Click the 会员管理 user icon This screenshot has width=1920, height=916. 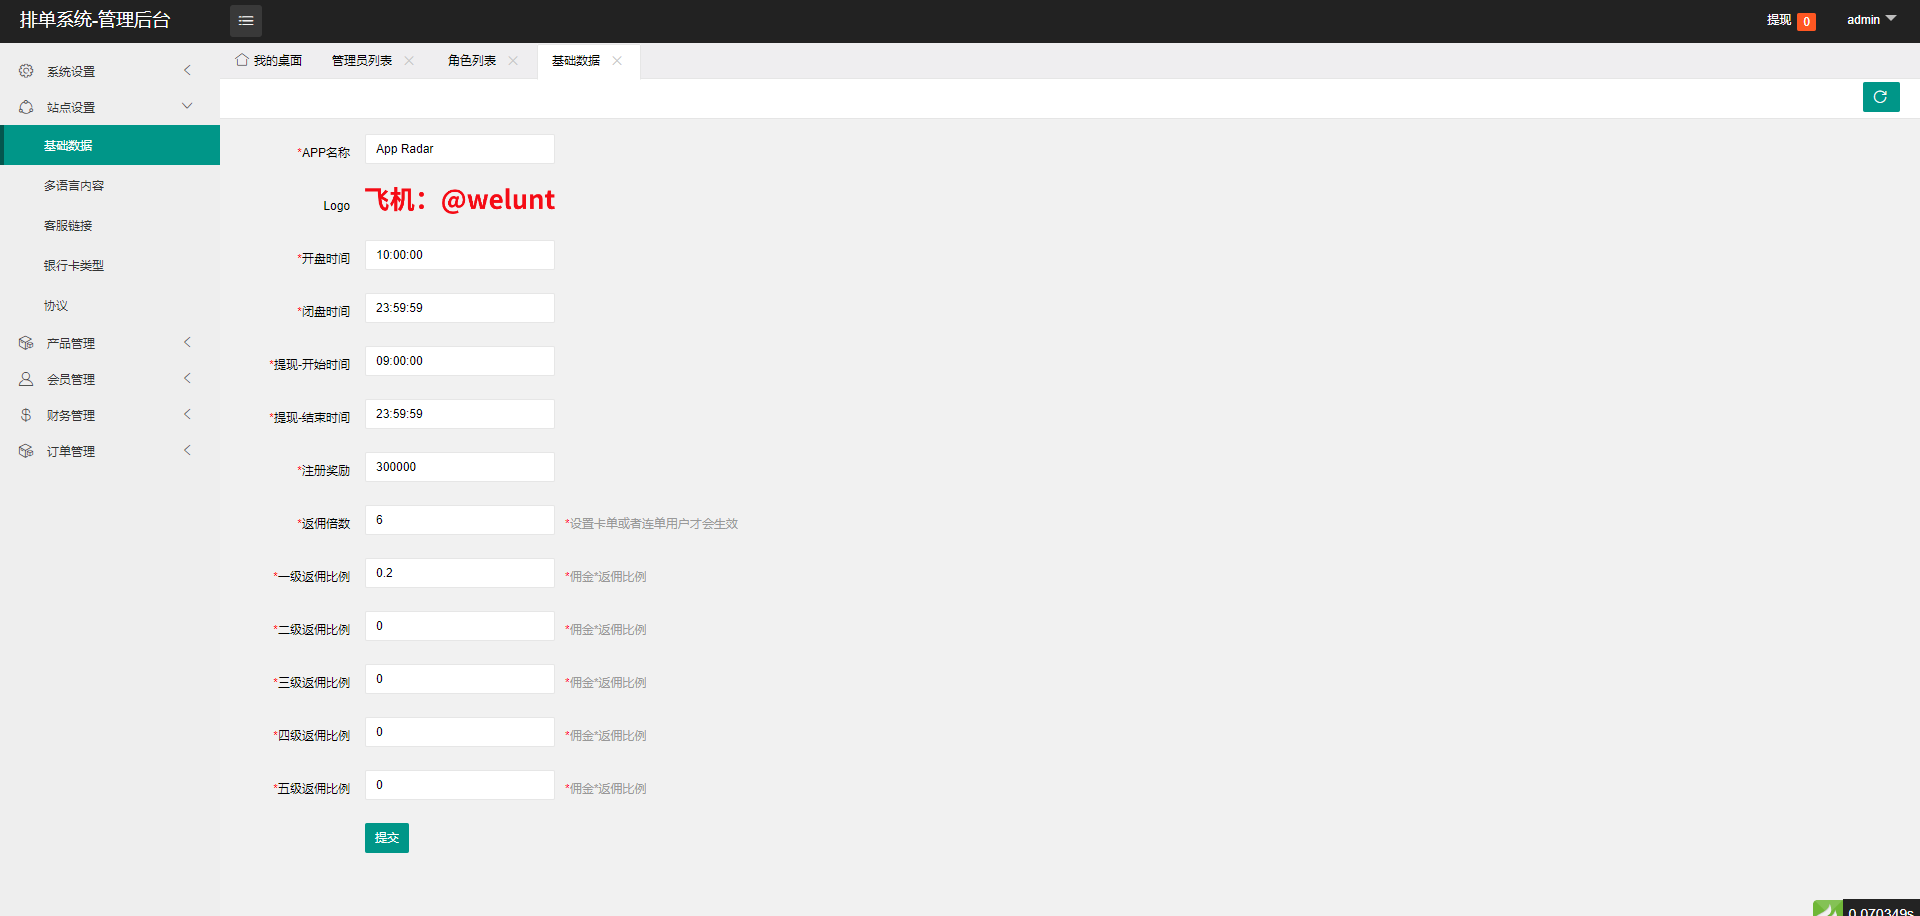26,379
